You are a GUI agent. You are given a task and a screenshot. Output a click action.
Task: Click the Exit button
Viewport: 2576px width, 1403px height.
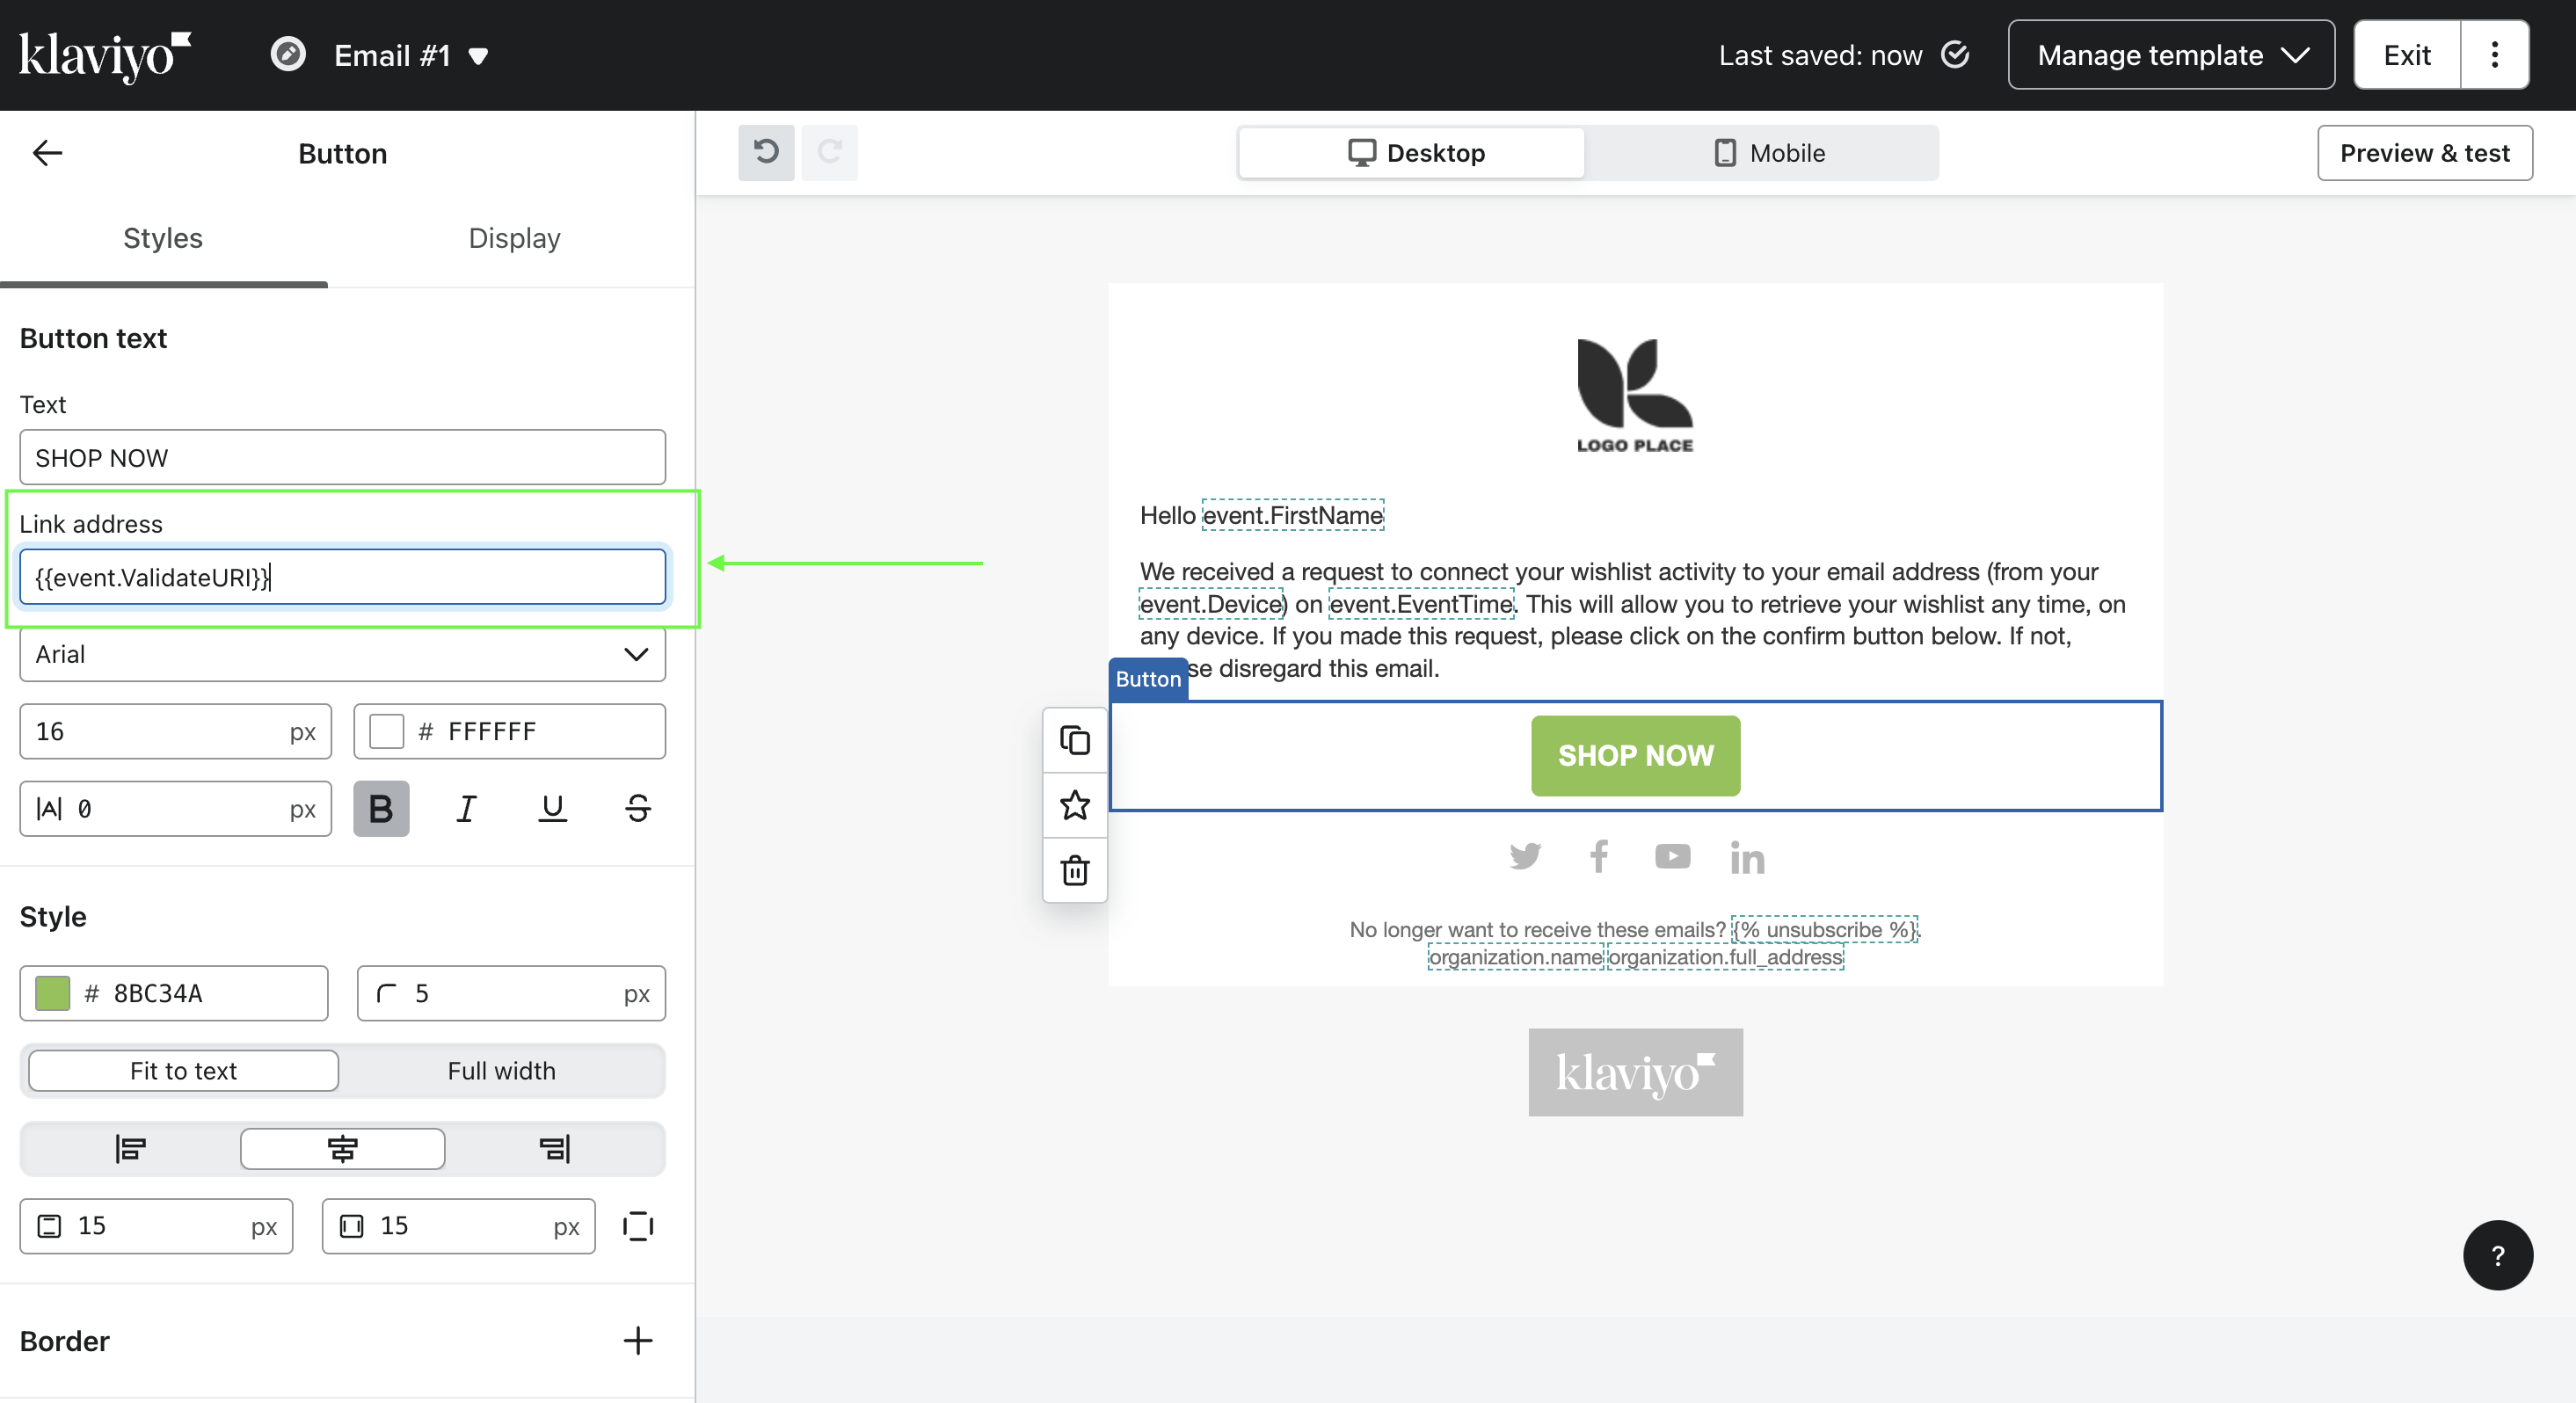click(x=2406, y=55)
